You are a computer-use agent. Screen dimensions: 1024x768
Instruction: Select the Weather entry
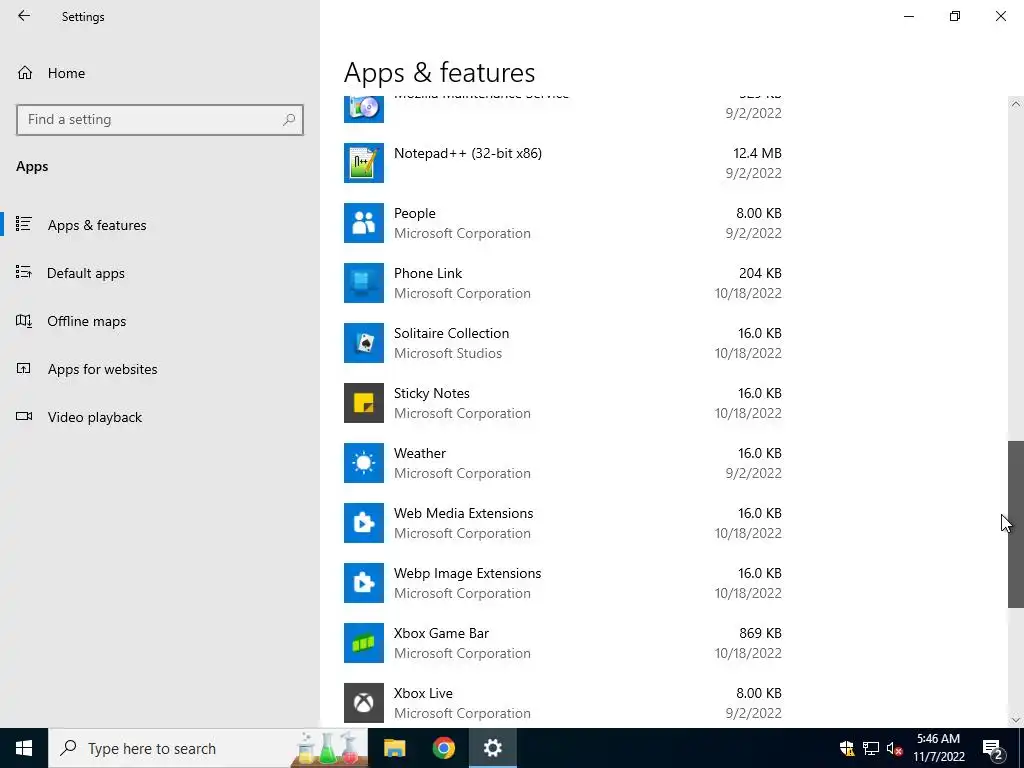563,463
